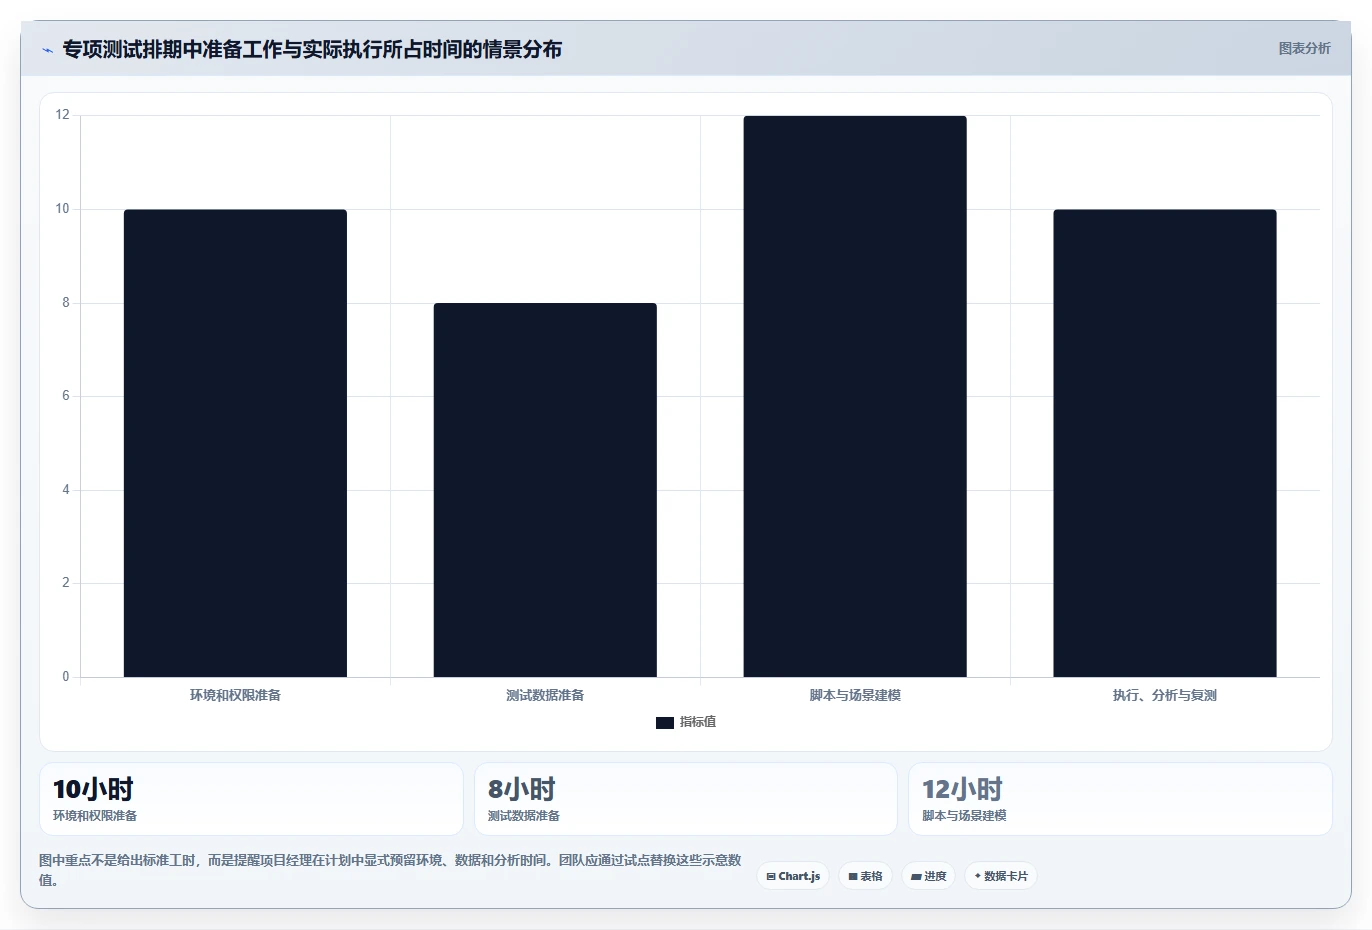
Task: Click the 进度 tag chip
Action: coord(929,876)
